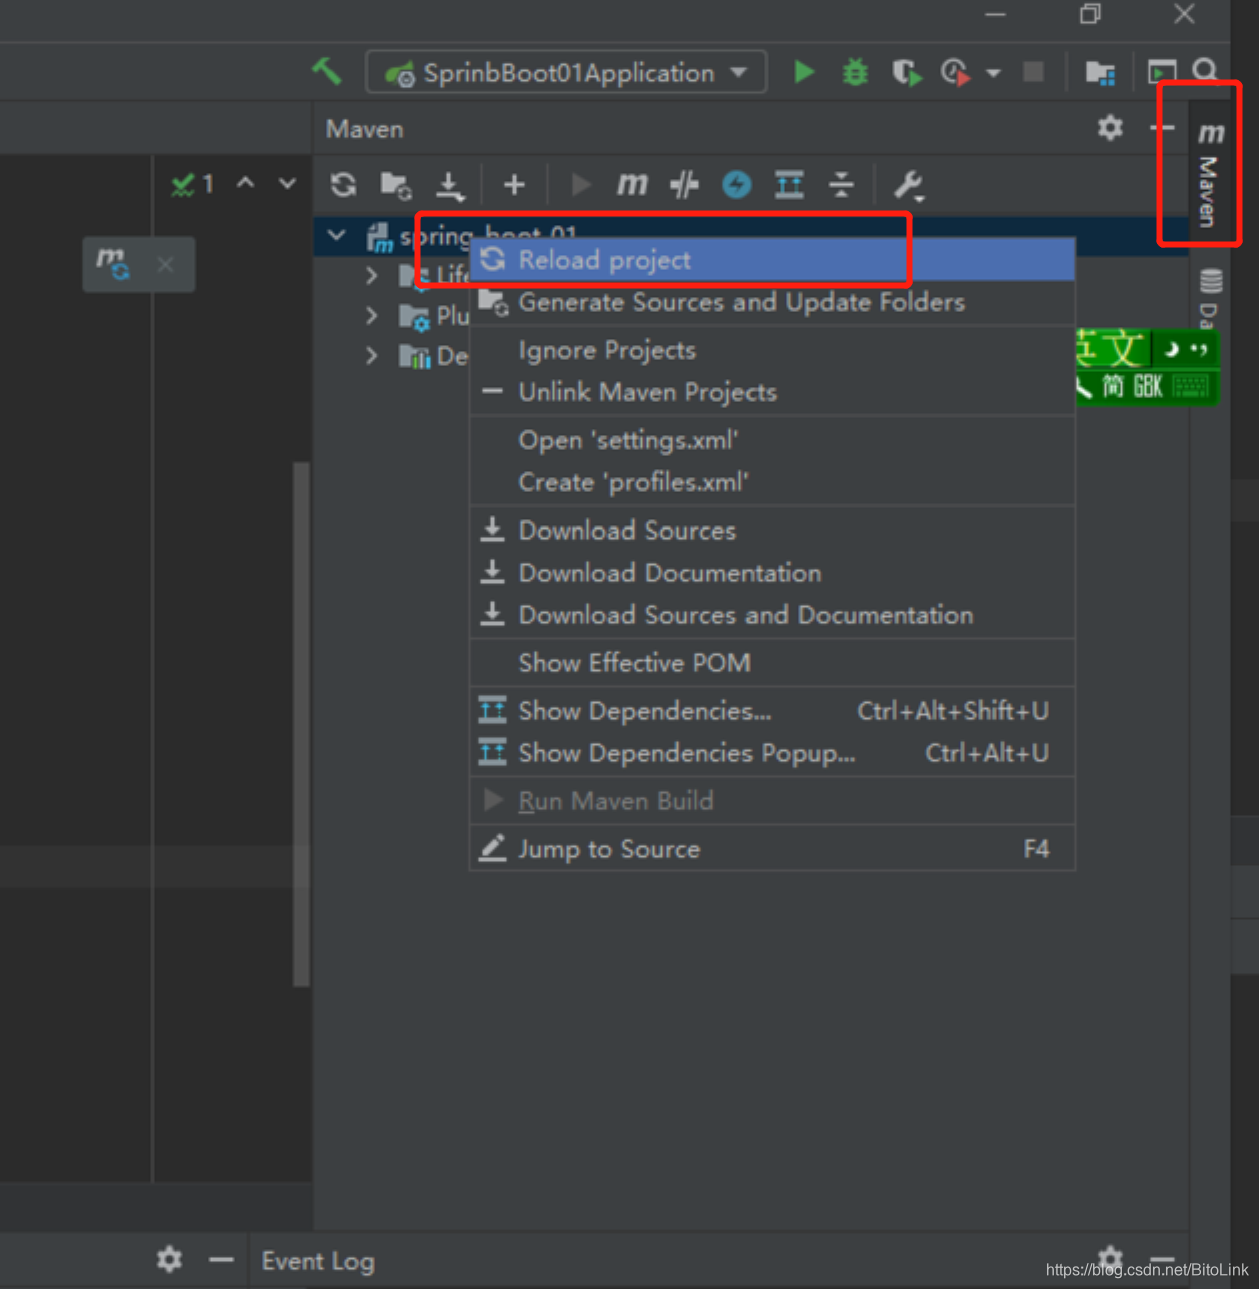Open Event Log tool window label
Viewport: 1259px width, 1289px height.
(x=318, y=1261)
